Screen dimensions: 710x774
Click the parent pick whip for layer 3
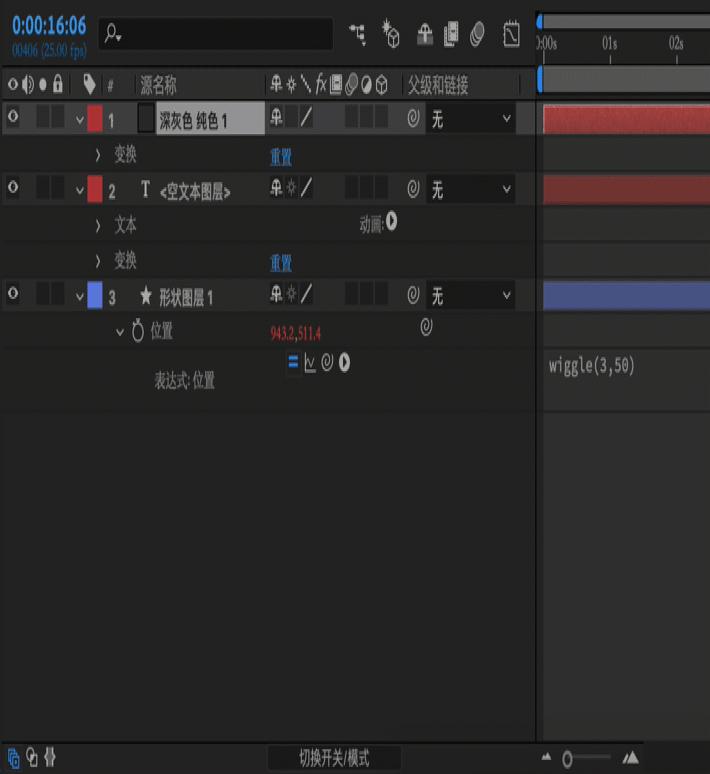pyautogui.click(x=413, y=295)
